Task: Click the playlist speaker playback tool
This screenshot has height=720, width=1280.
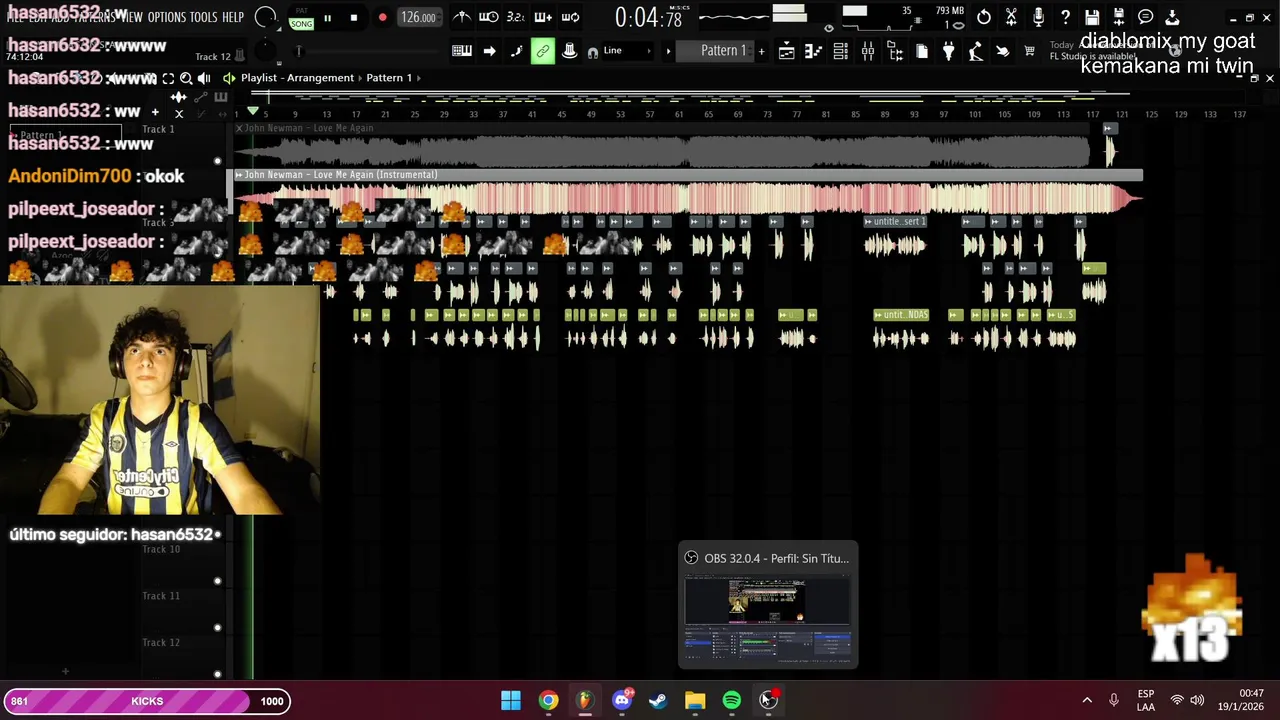Action: 204,78
